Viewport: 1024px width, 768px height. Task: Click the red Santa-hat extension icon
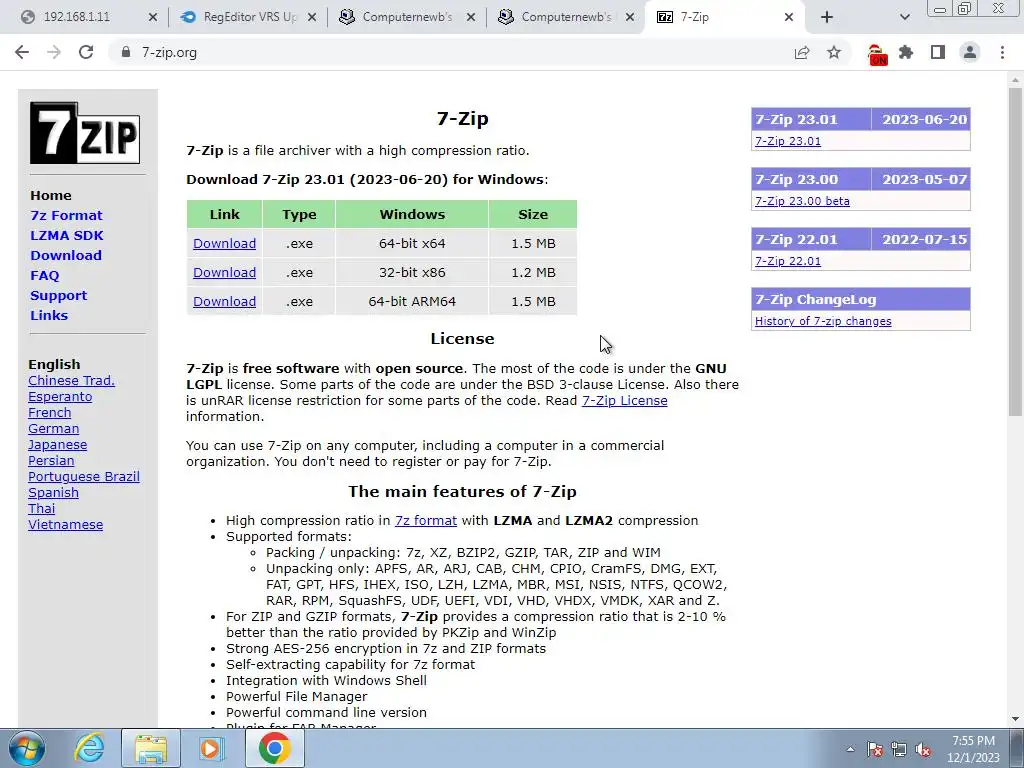coord(876,54)
